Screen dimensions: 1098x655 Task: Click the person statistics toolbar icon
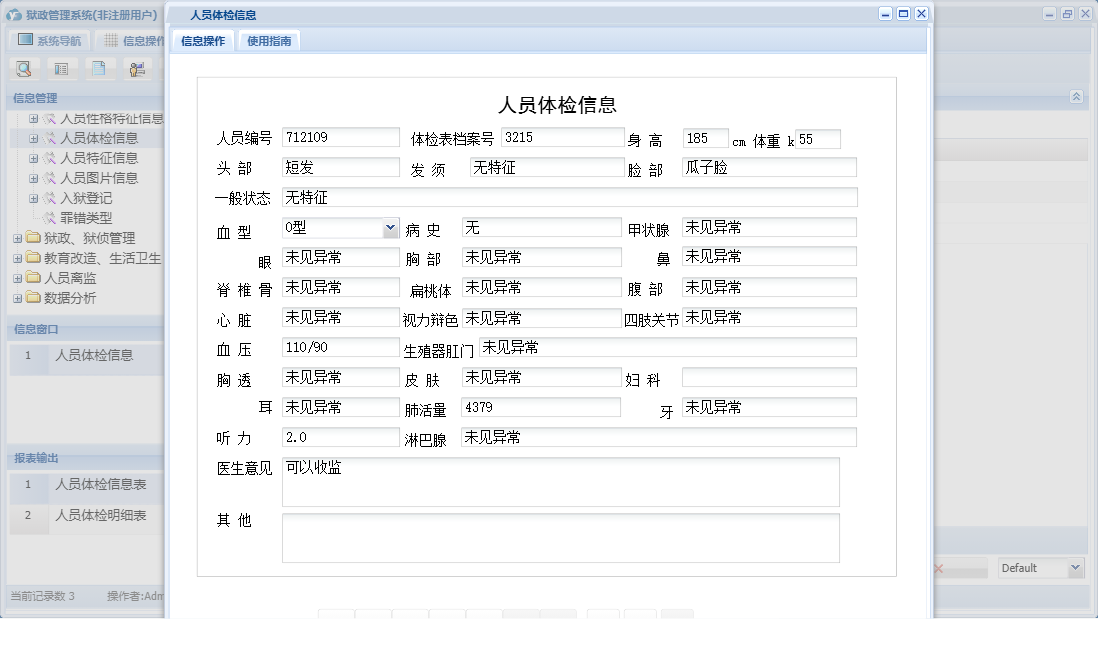coord(137,69)
